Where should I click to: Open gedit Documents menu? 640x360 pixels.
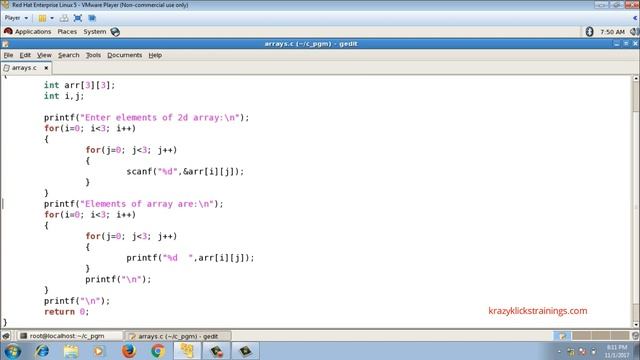[x=124, y=55]
